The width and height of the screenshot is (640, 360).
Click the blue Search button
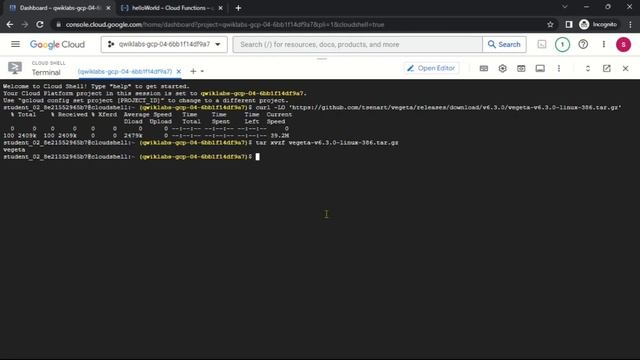click(504, 44)
